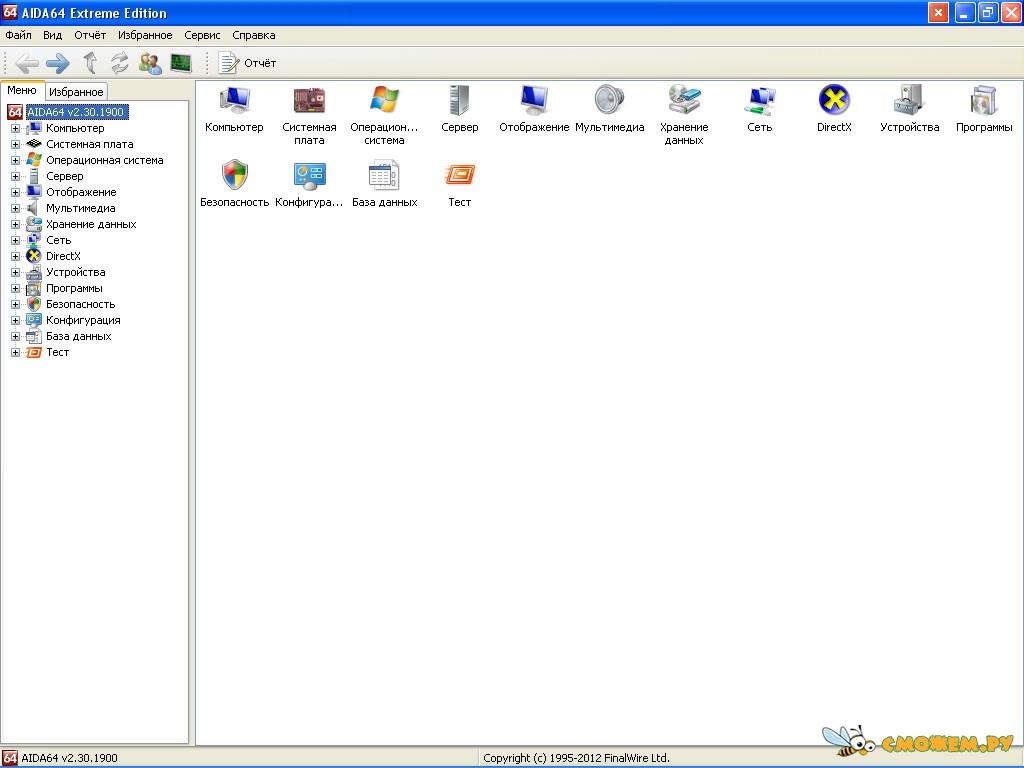The image size is (1024, 768).
Task: Select Сервер in the tree
Action: [x=65, y=176]
